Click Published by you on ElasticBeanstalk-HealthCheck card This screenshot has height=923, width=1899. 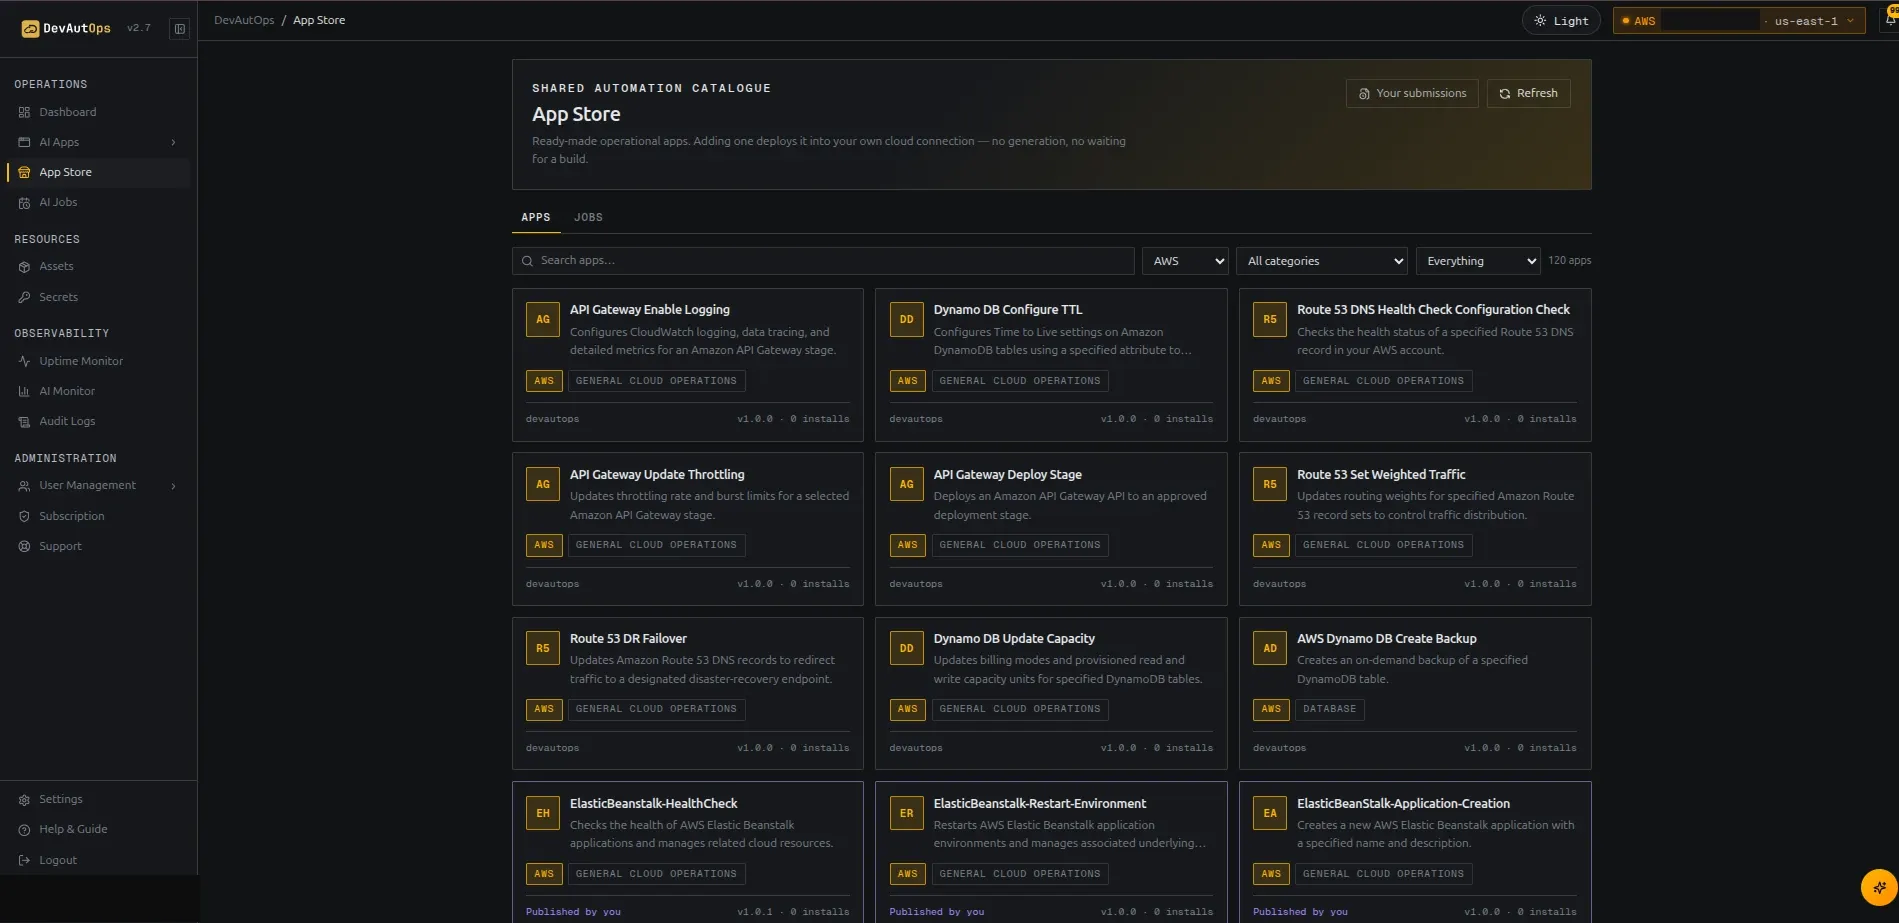coord(573,912)
